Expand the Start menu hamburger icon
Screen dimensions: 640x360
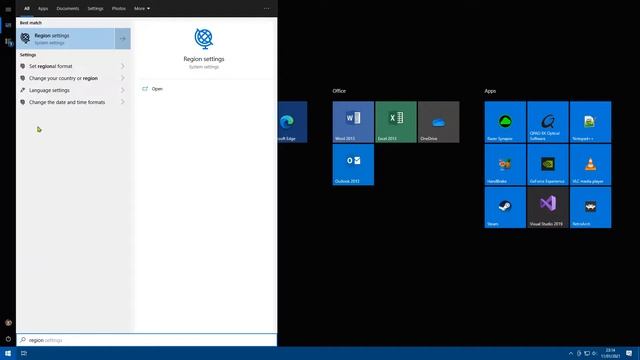8,9
